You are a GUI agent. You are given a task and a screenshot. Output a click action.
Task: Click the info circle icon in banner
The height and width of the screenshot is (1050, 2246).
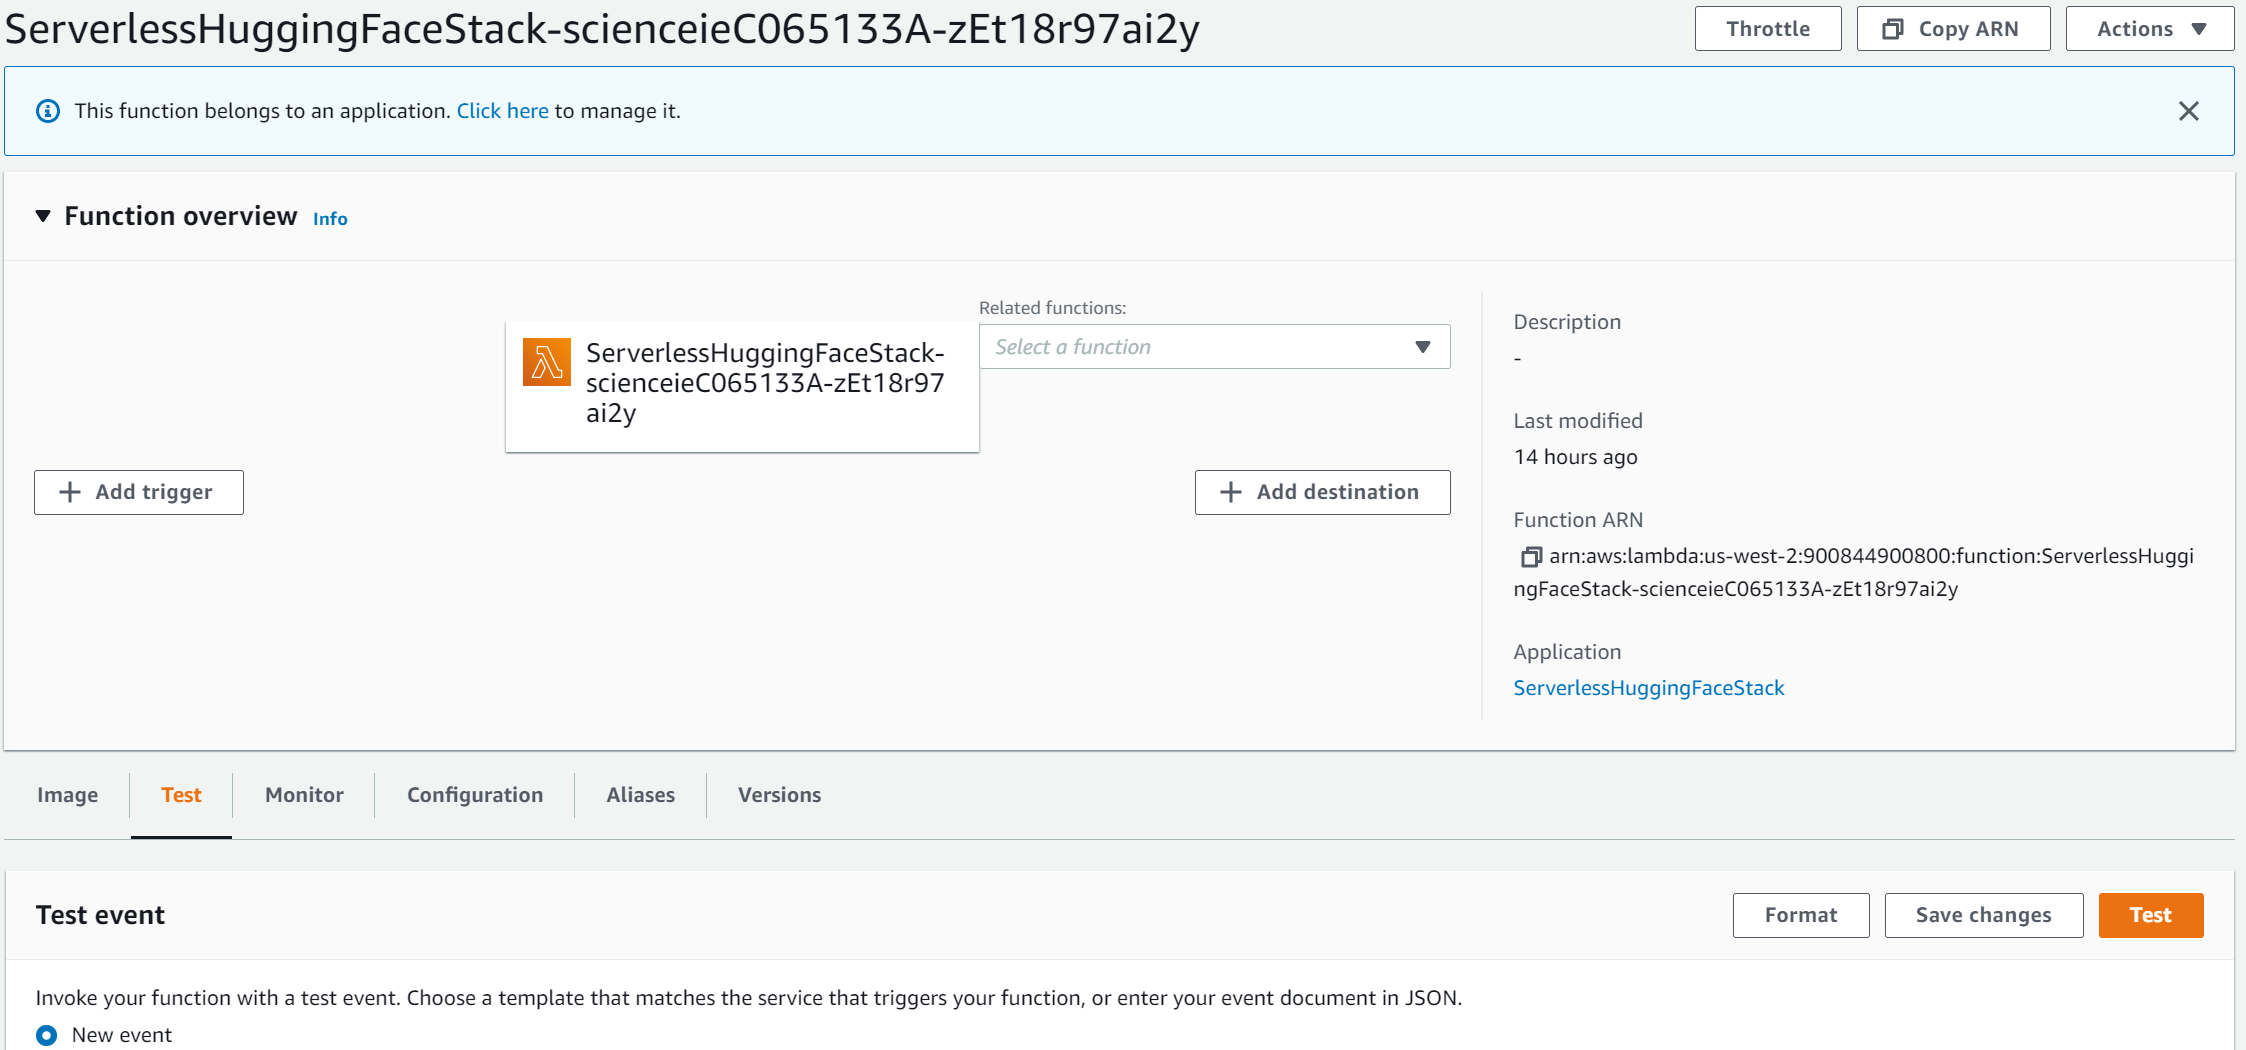click(x=48, y=111)
